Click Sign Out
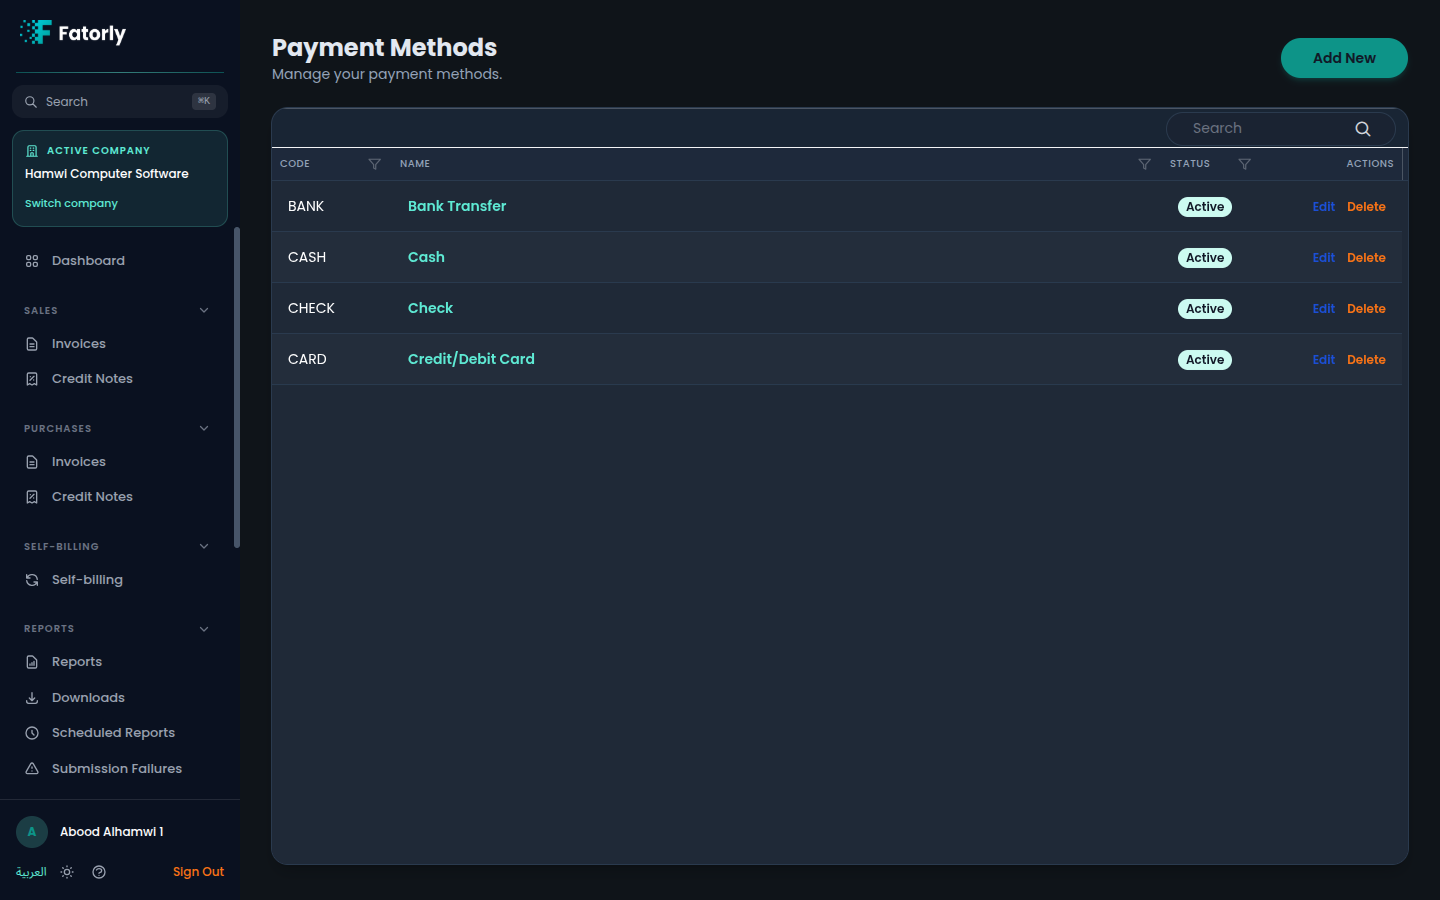 click(x=198, y=872)
